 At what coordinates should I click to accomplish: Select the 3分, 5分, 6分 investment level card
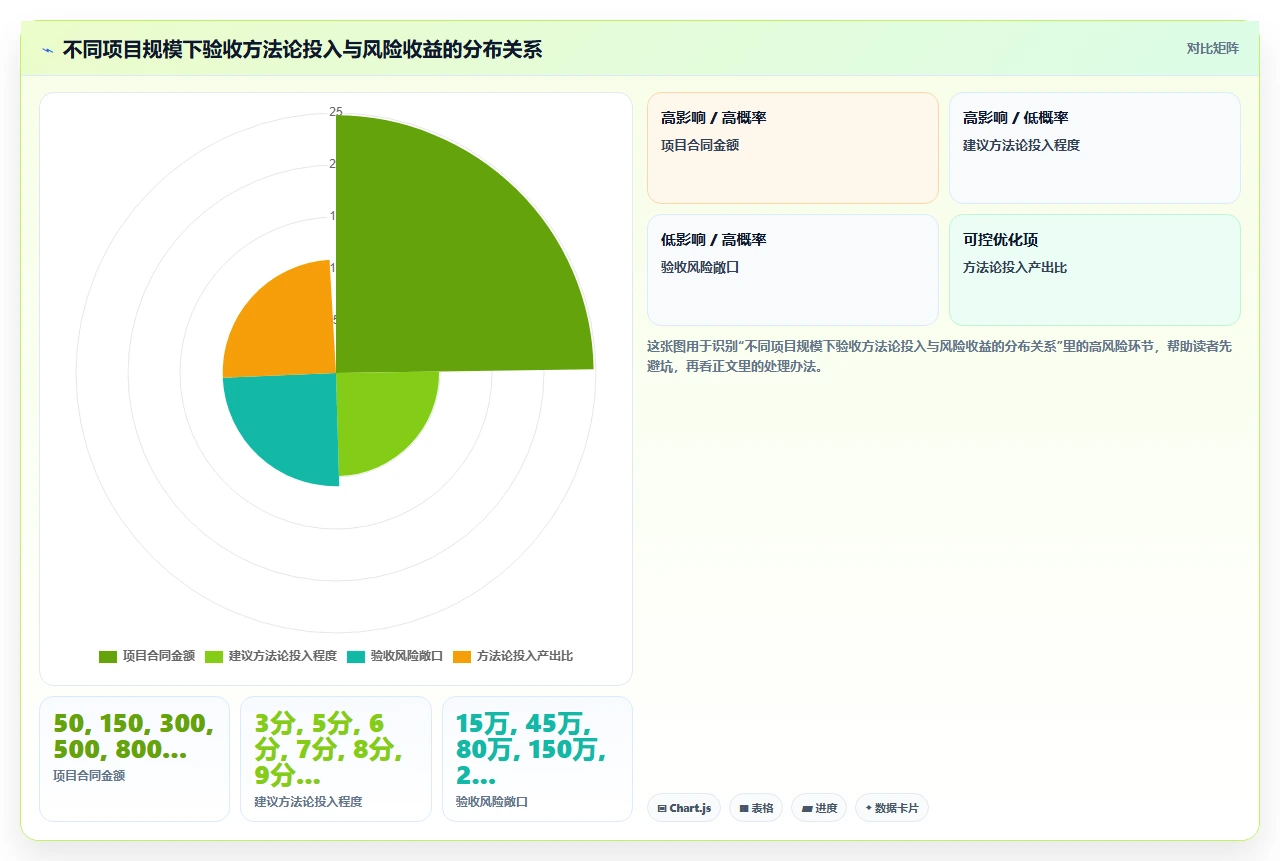point(336,759)
